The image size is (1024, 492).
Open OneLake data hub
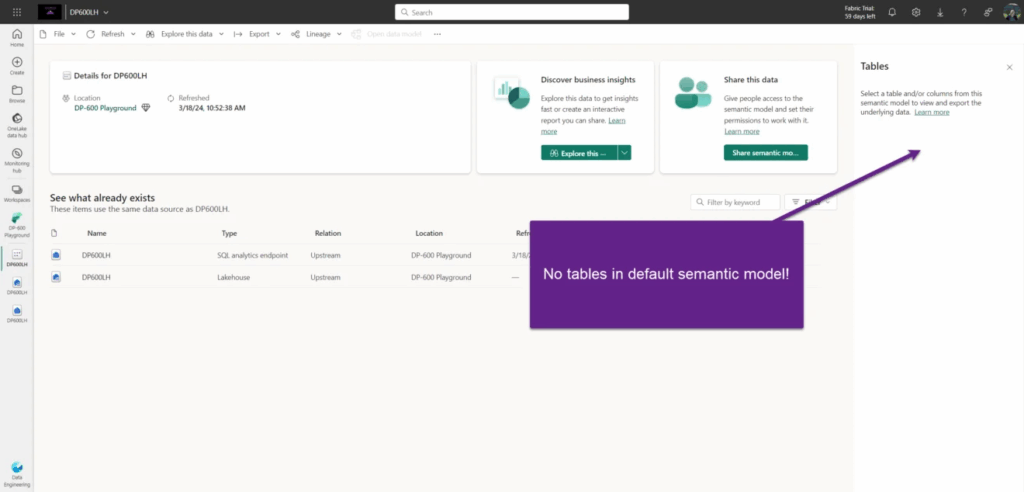pos(17,125)
